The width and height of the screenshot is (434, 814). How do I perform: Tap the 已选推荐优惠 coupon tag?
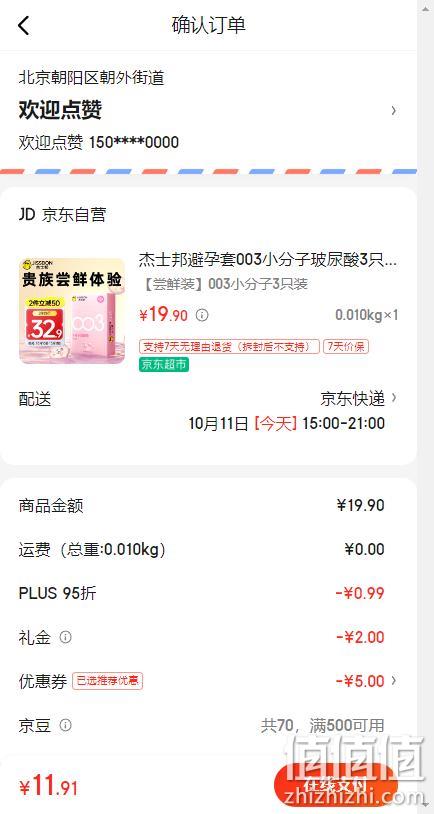107,681
